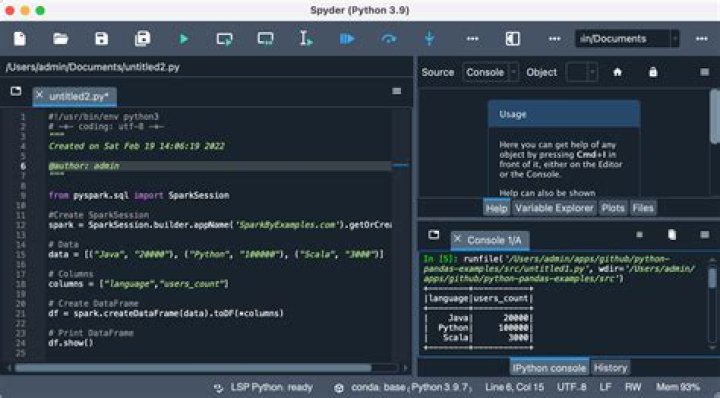Screen dimensions: 720x398
Task: Select the untitled2.py editor tab
Action: point(74,96)
